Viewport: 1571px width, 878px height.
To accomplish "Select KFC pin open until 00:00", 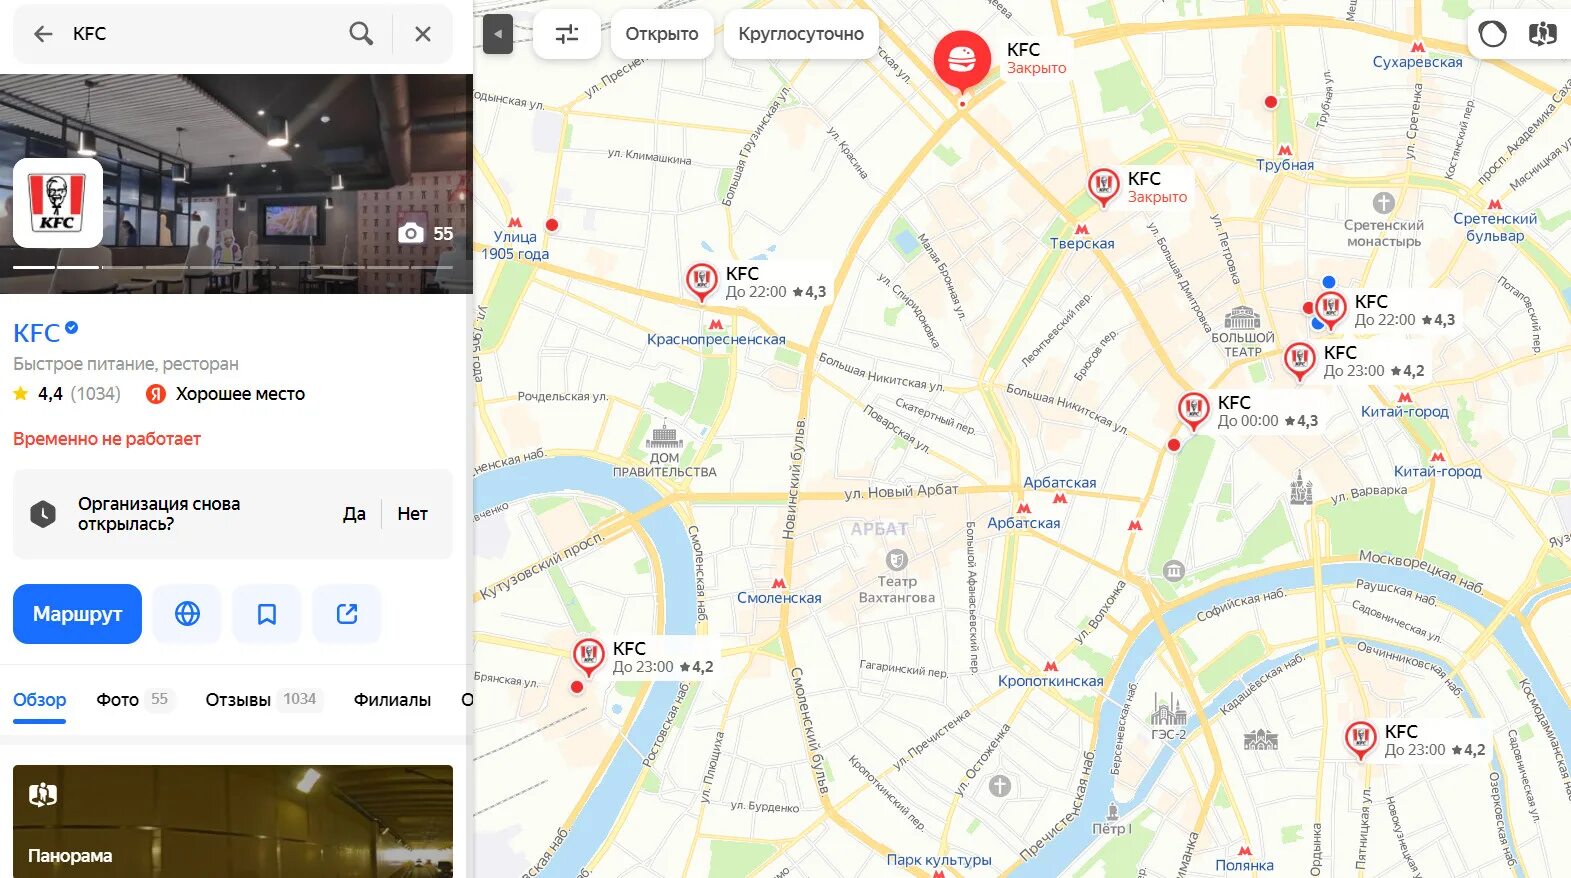I will coord(1193,410).
